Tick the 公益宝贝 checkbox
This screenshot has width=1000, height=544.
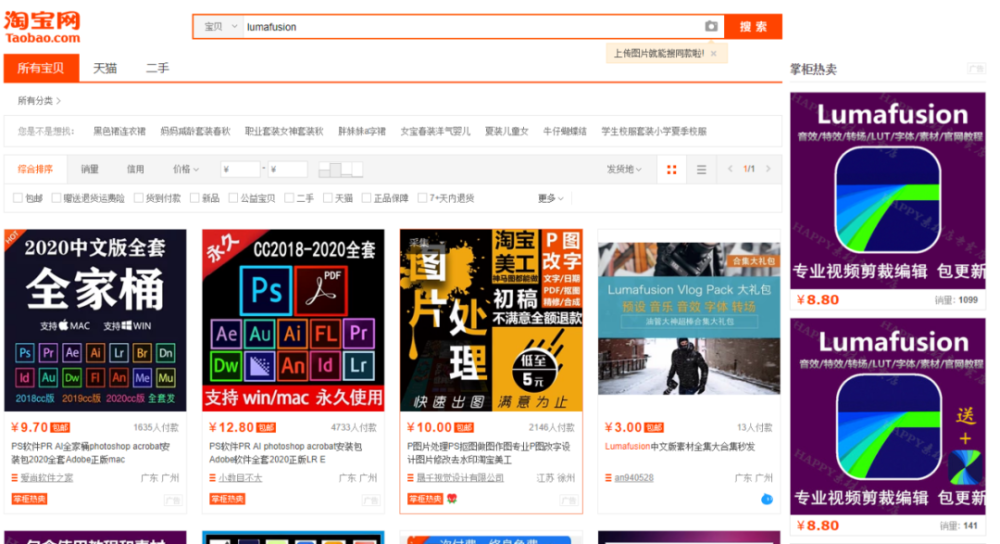pos(233,198)
